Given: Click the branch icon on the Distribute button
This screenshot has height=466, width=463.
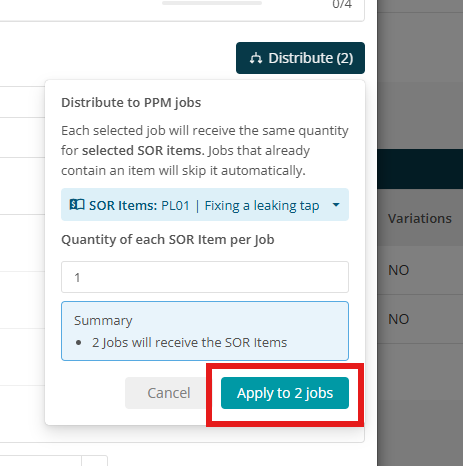Looking at the screenshot, I should point(256,58).
